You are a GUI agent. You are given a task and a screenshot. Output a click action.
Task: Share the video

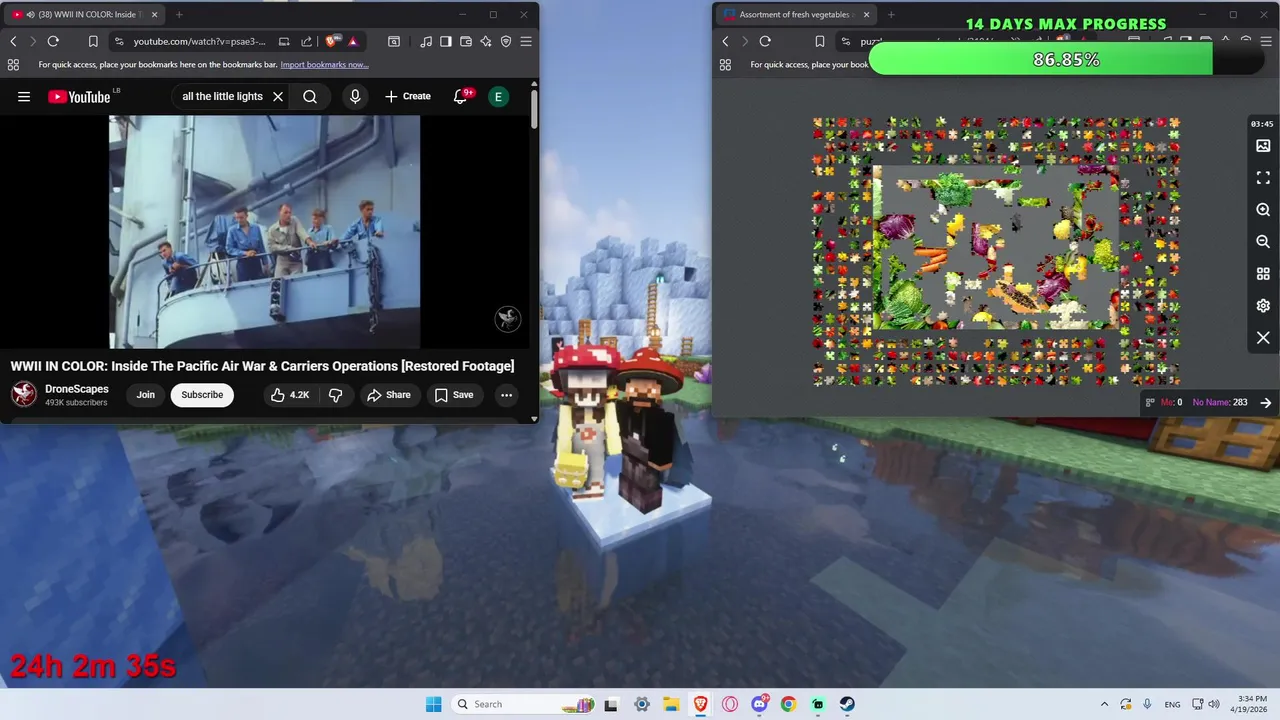(389, 394)
